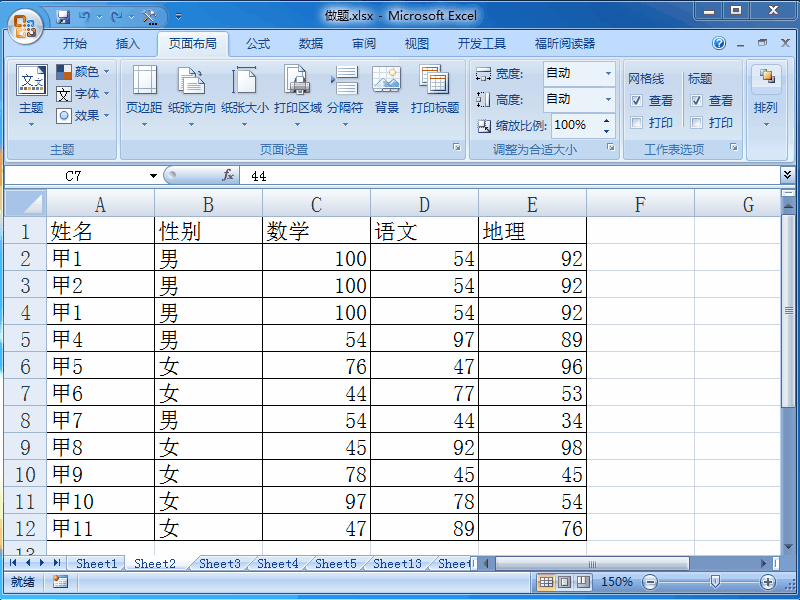Open the 页面设置 dialog launcher
The height and width of the screenshot is (600, 800).
(x=458, y=148)
